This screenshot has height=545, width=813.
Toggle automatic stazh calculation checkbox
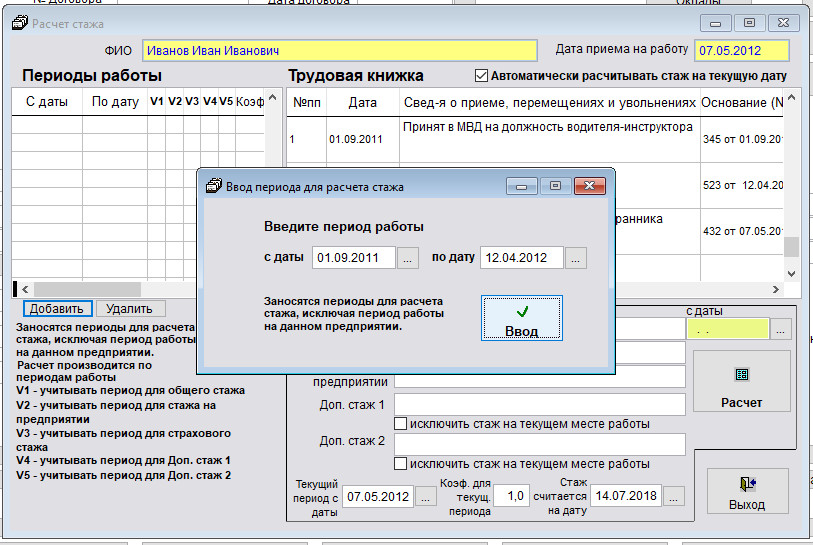point(481,76)
